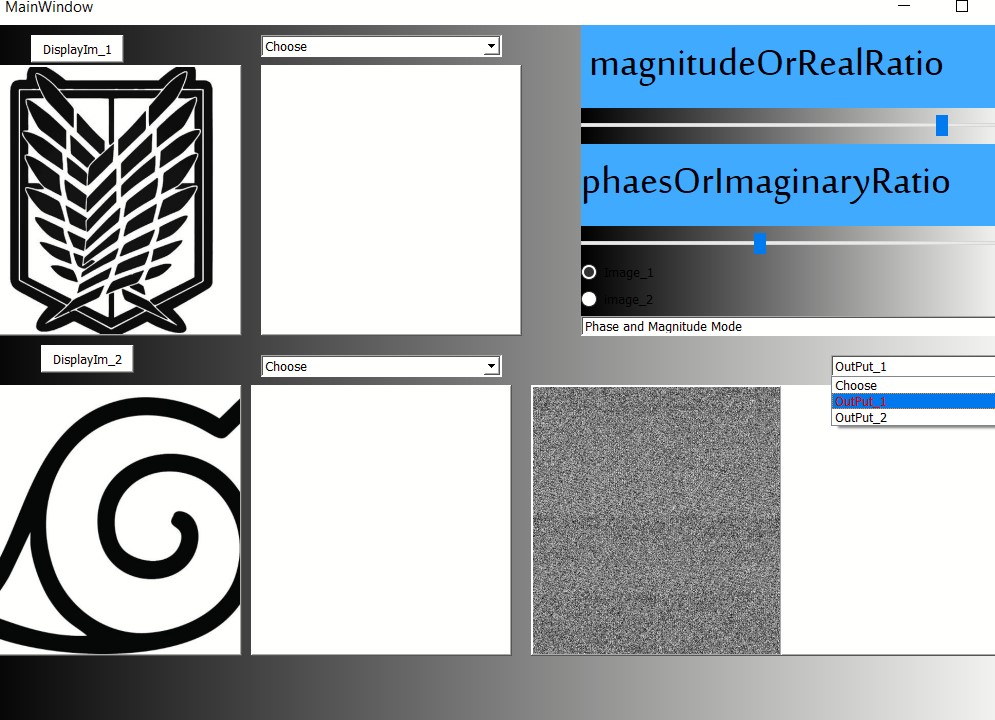Click the magnitudeOrRealRatio label
Image resolution: width=995 pixels, height=720 pixels.
click(x=787, y=67)
